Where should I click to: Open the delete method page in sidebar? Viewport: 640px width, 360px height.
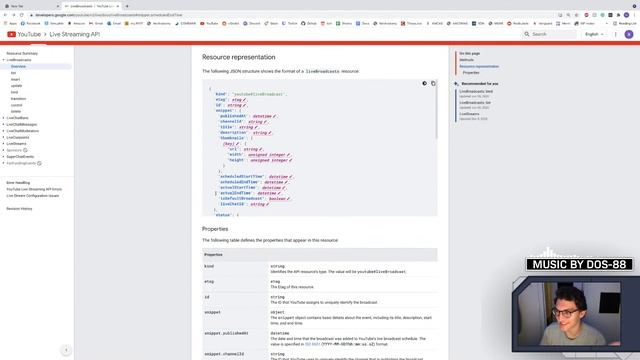coord(16,111)
